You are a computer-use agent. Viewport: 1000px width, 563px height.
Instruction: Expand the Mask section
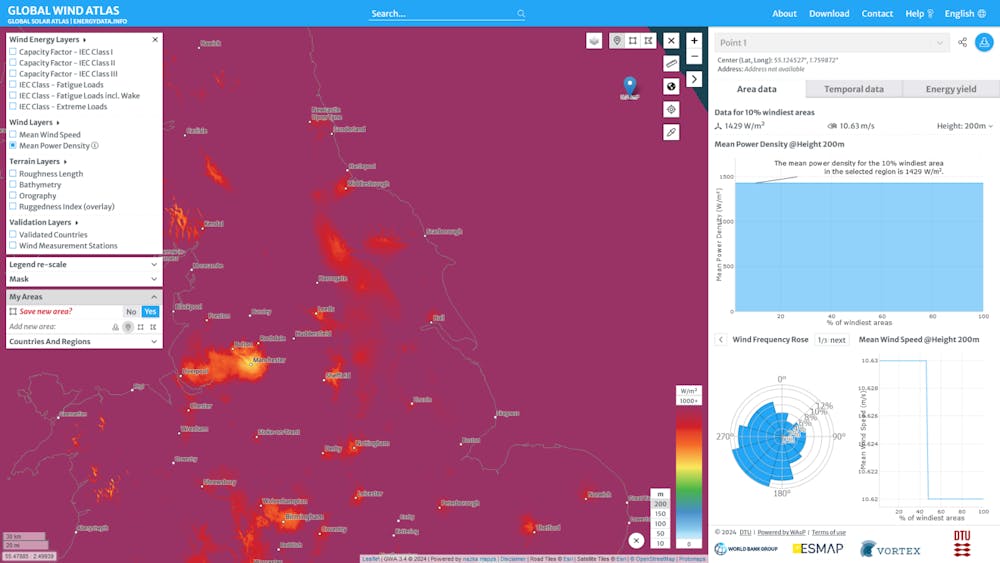[84, 279]
